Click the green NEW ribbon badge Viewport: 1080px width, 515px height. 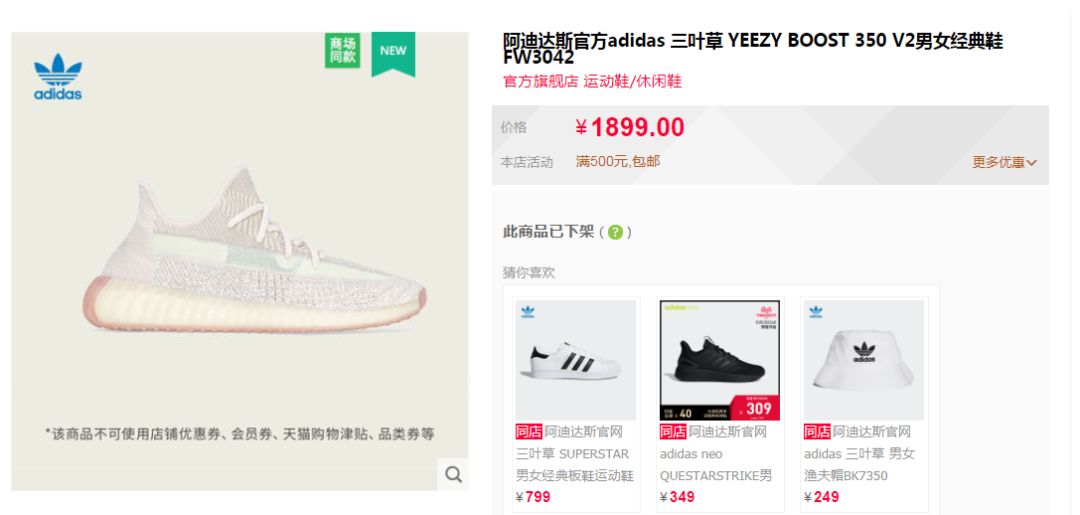click(393, 52)
